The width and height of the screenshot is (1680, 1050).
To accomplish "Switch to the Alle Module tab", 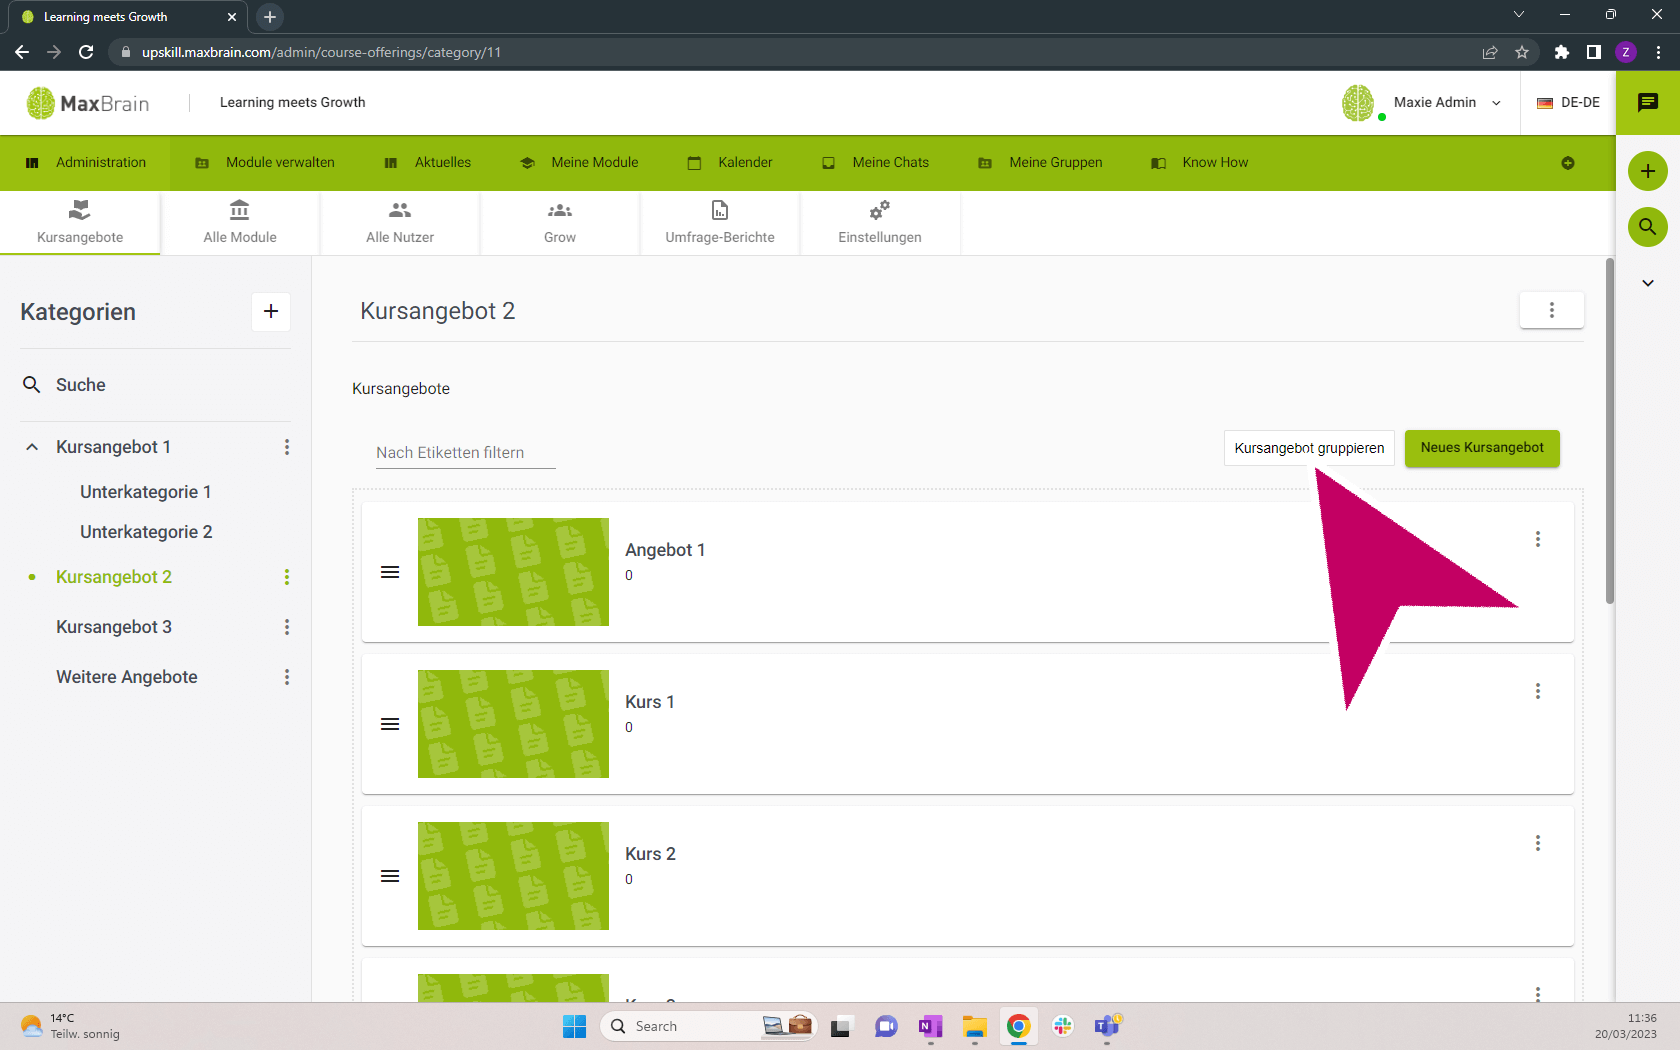I will coord(240,222).
